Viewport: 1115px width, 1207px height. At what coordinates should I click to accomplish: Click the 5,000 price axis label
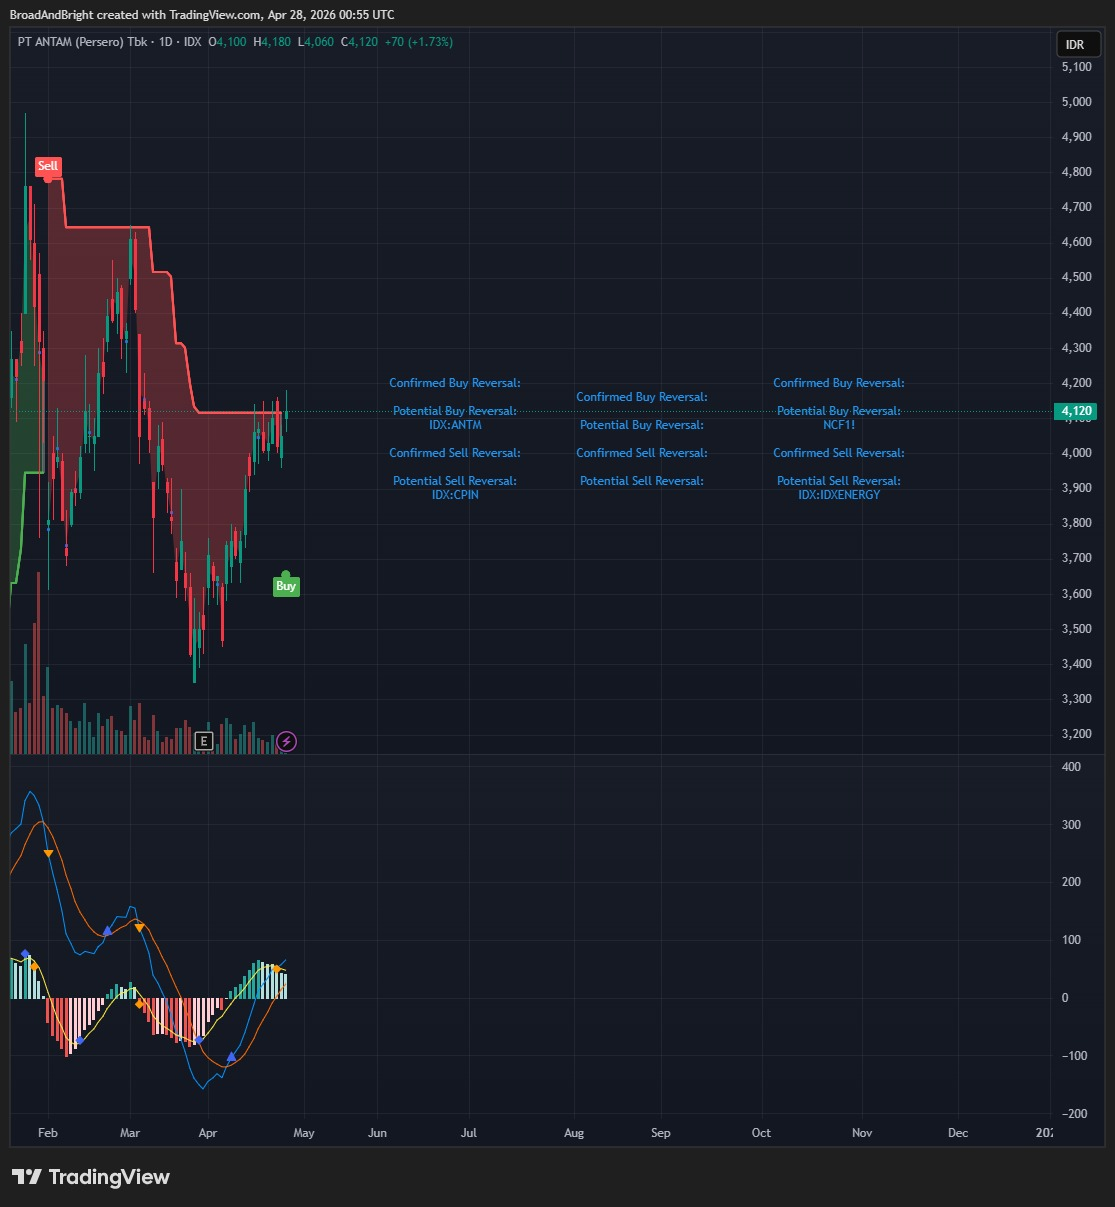click(x=1076, y=102)
